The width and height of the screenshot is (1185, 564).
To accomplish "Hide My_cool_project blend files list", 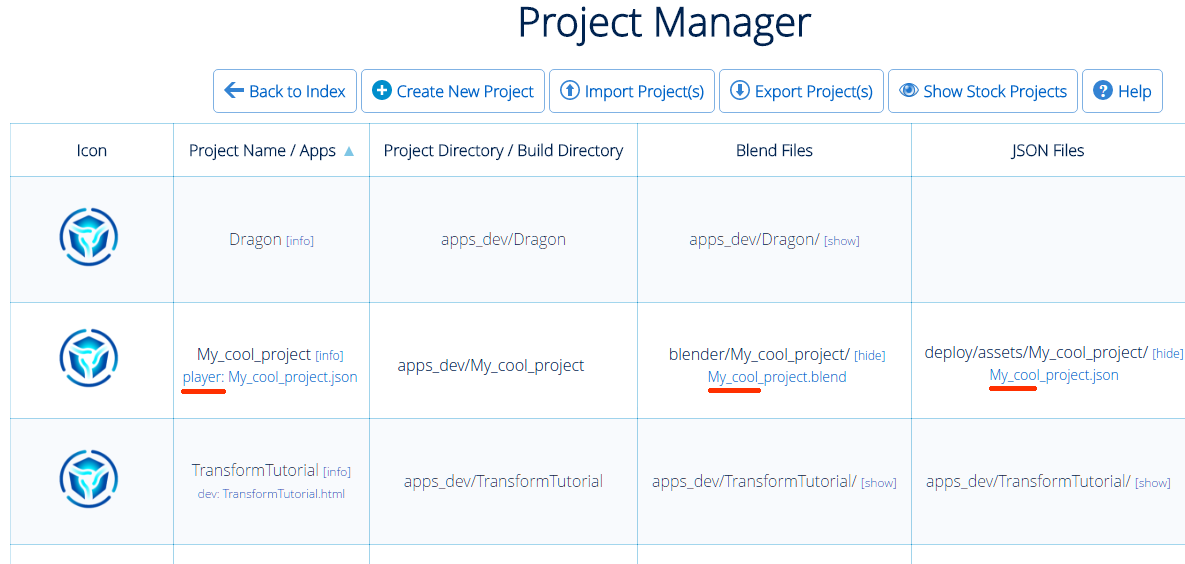I will coord(869,356).
